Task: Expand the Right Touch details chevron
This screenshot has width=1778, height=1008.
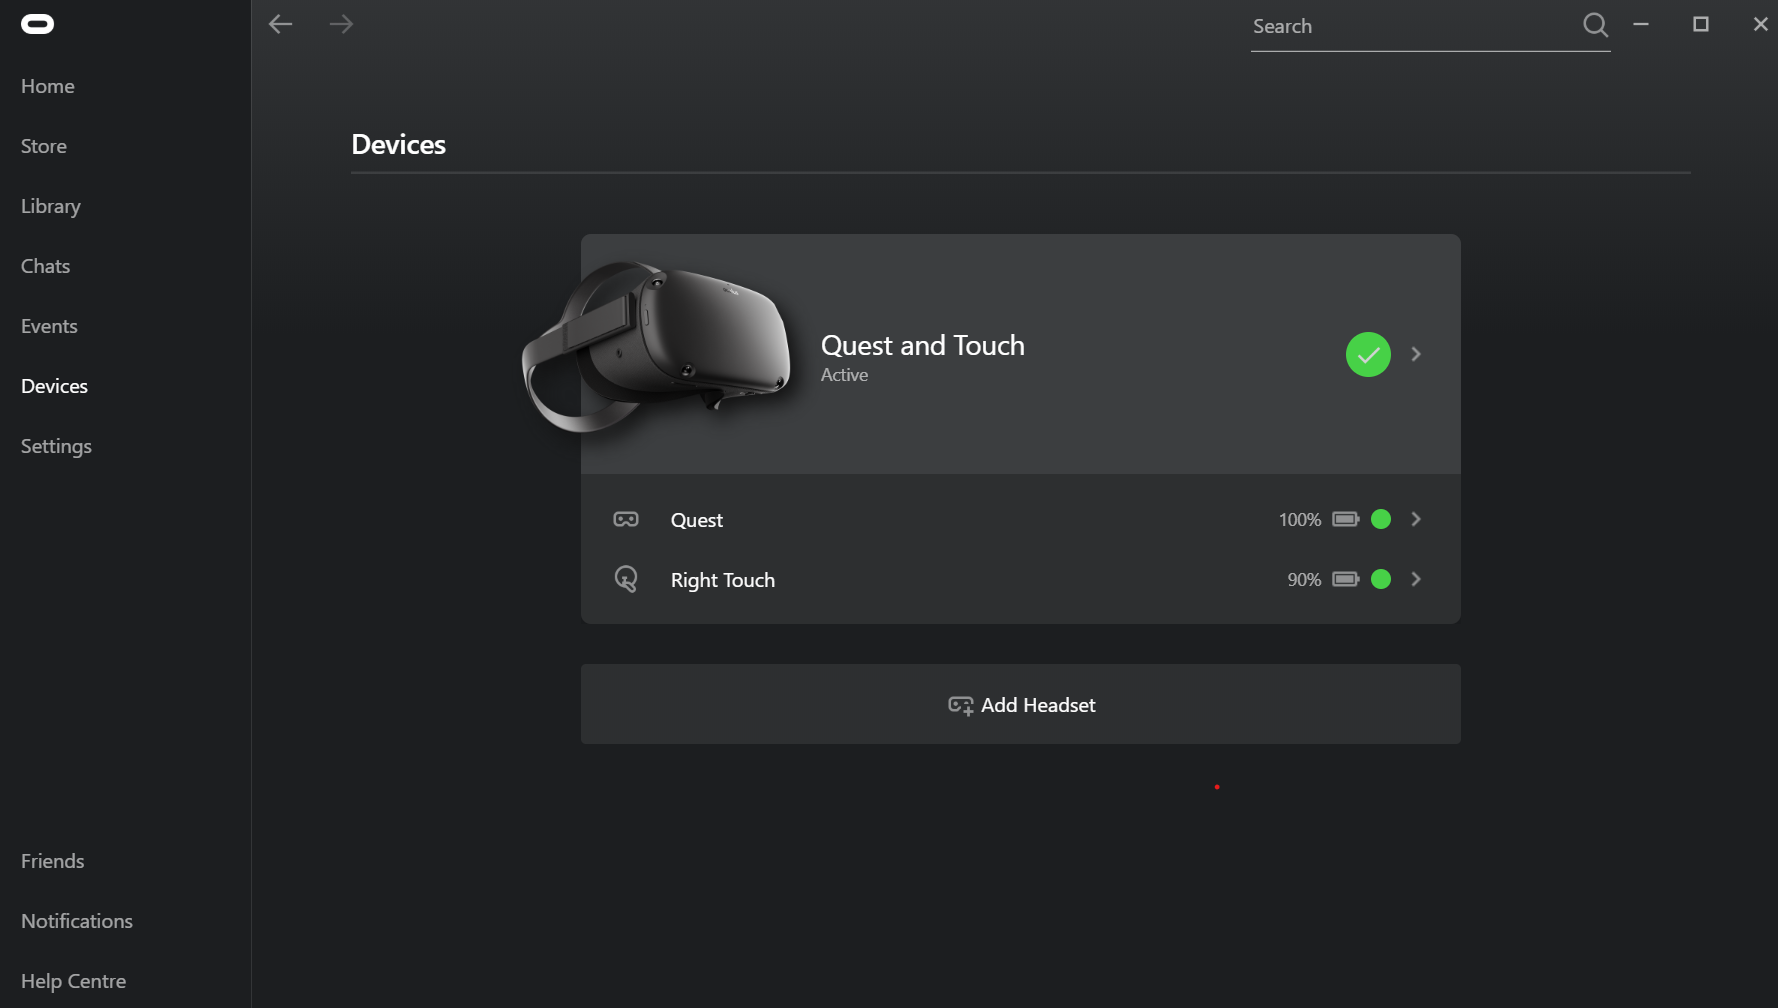Action: (x=1416, y=579)
